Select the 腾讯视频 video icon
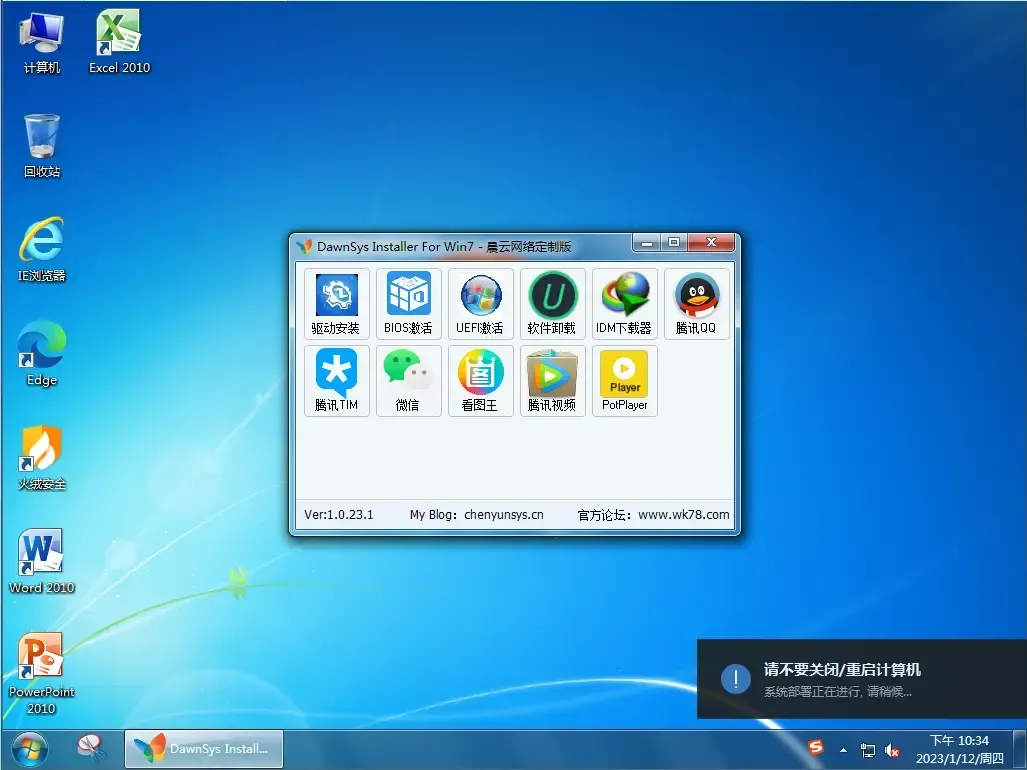 click(552, 381)
